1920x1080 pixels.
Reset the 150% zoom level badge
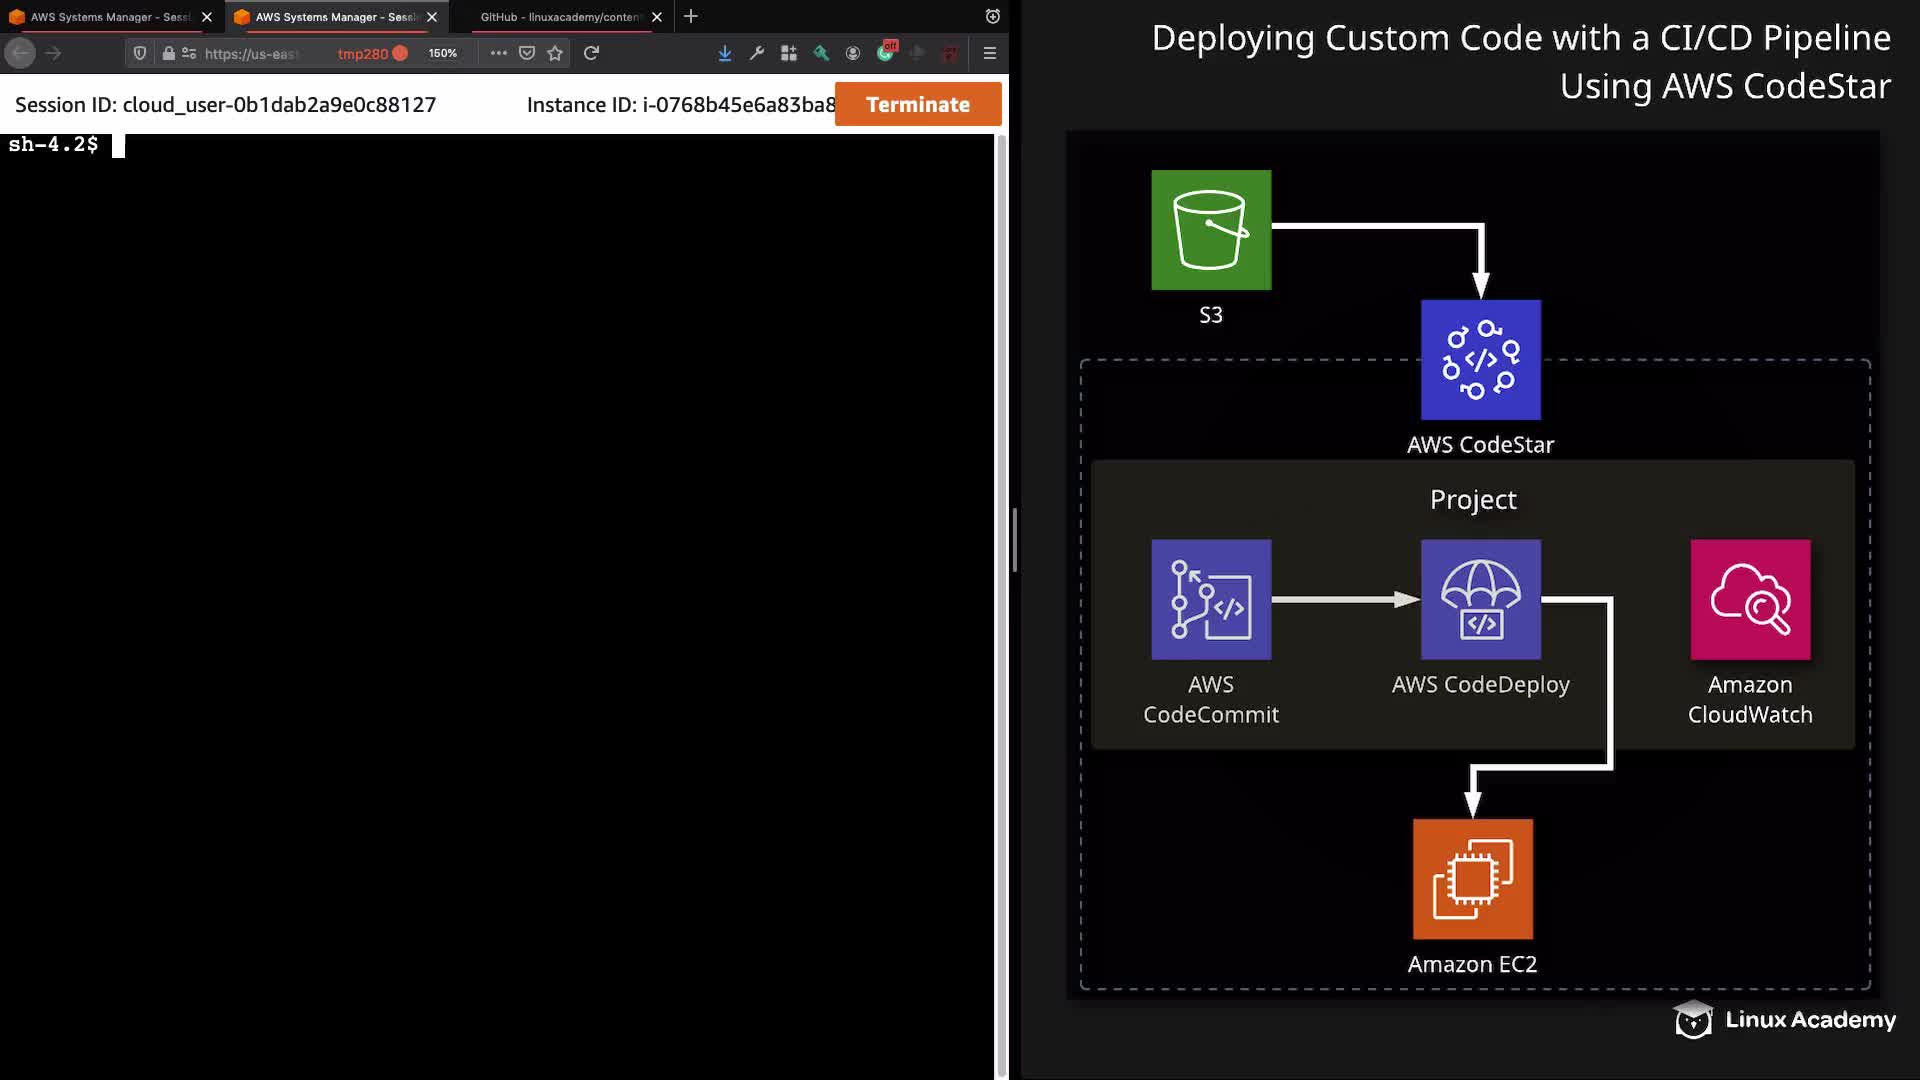click(x=442, y=53)
